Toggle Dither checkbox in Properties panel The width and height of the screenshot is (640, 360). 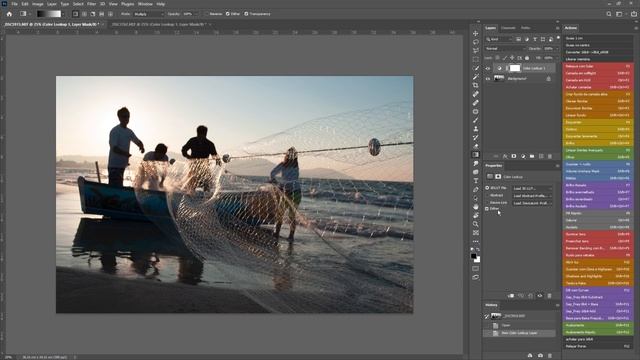487,209
